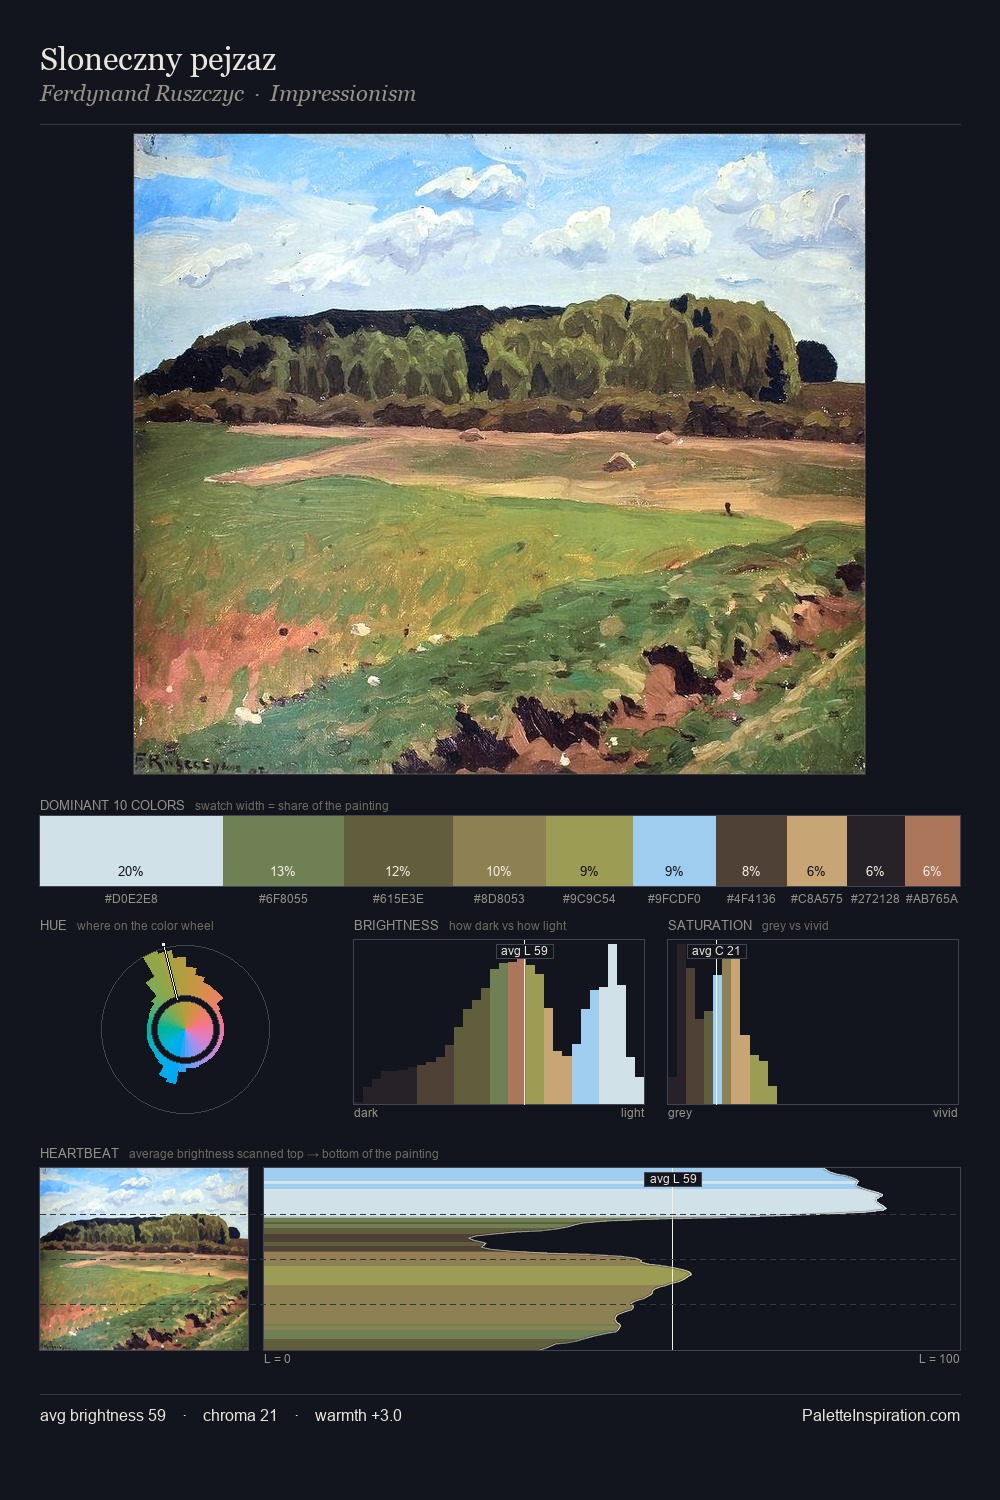Click the hex code '#AB765A' text
This screenshot has width=1000, height=1500.
coord(932,899)
